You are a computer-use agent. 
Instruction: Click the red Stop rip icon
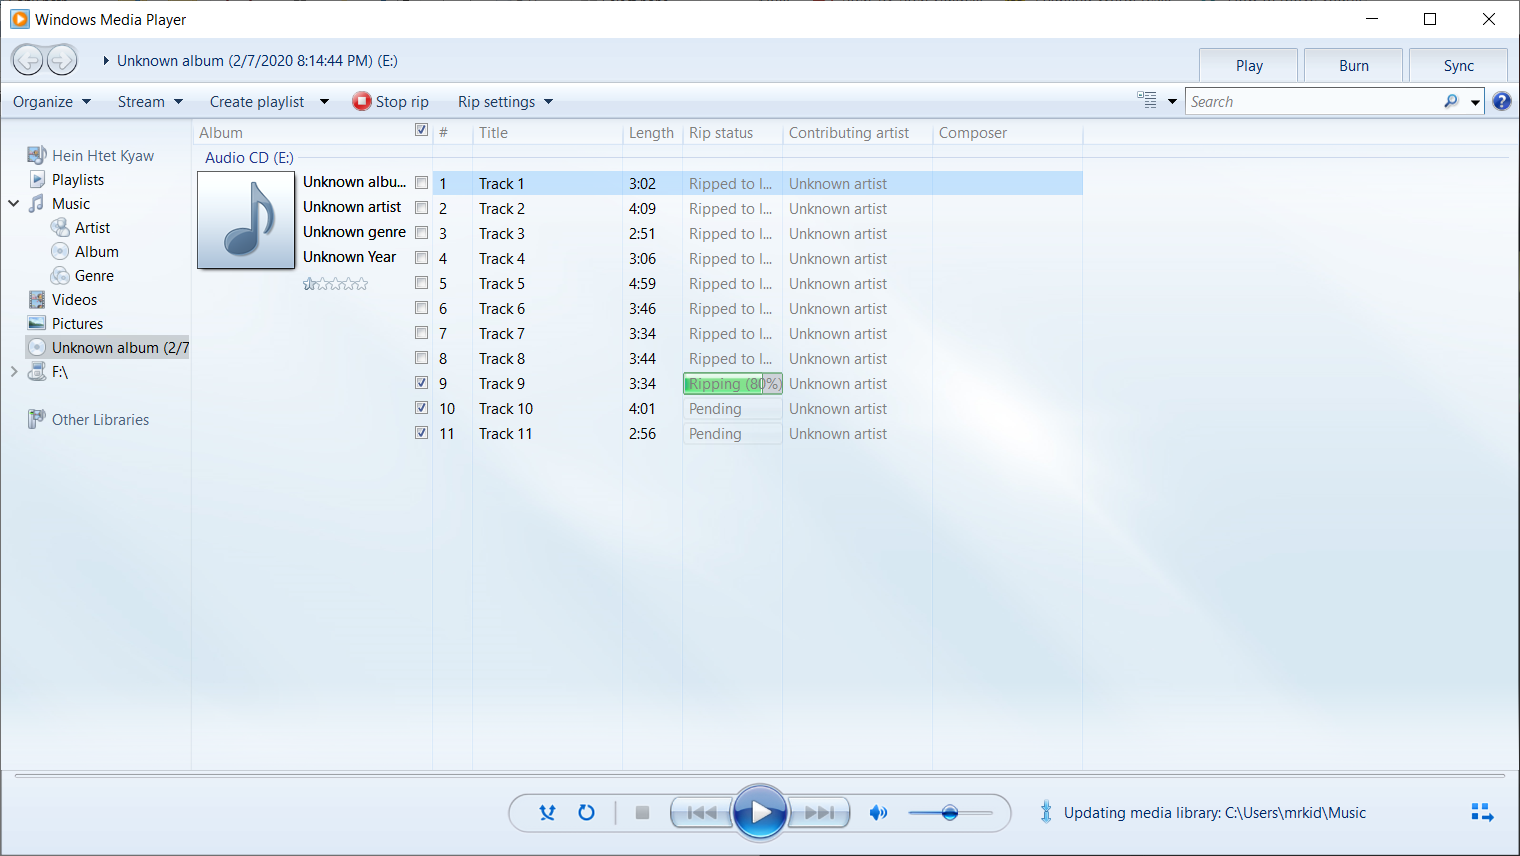point(362,101)
